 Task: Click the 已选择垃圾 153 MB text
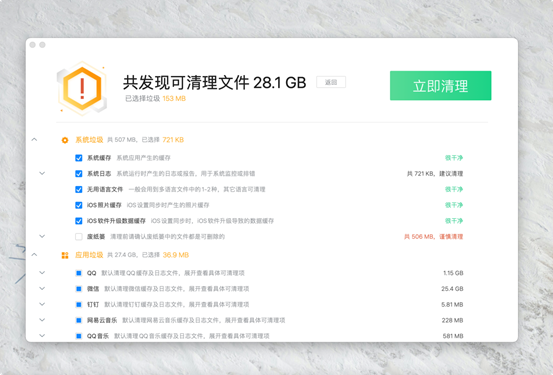click(x=156, y=99)
